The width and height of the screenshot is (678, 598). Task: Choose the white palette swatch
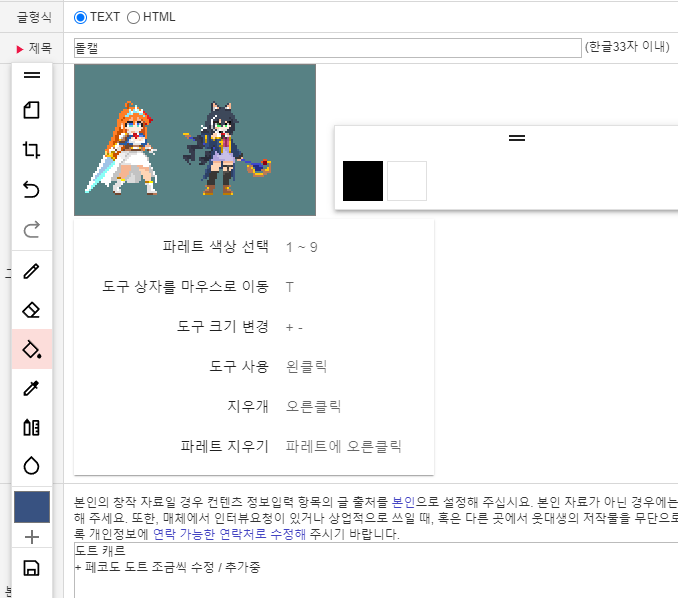[407, 181]
